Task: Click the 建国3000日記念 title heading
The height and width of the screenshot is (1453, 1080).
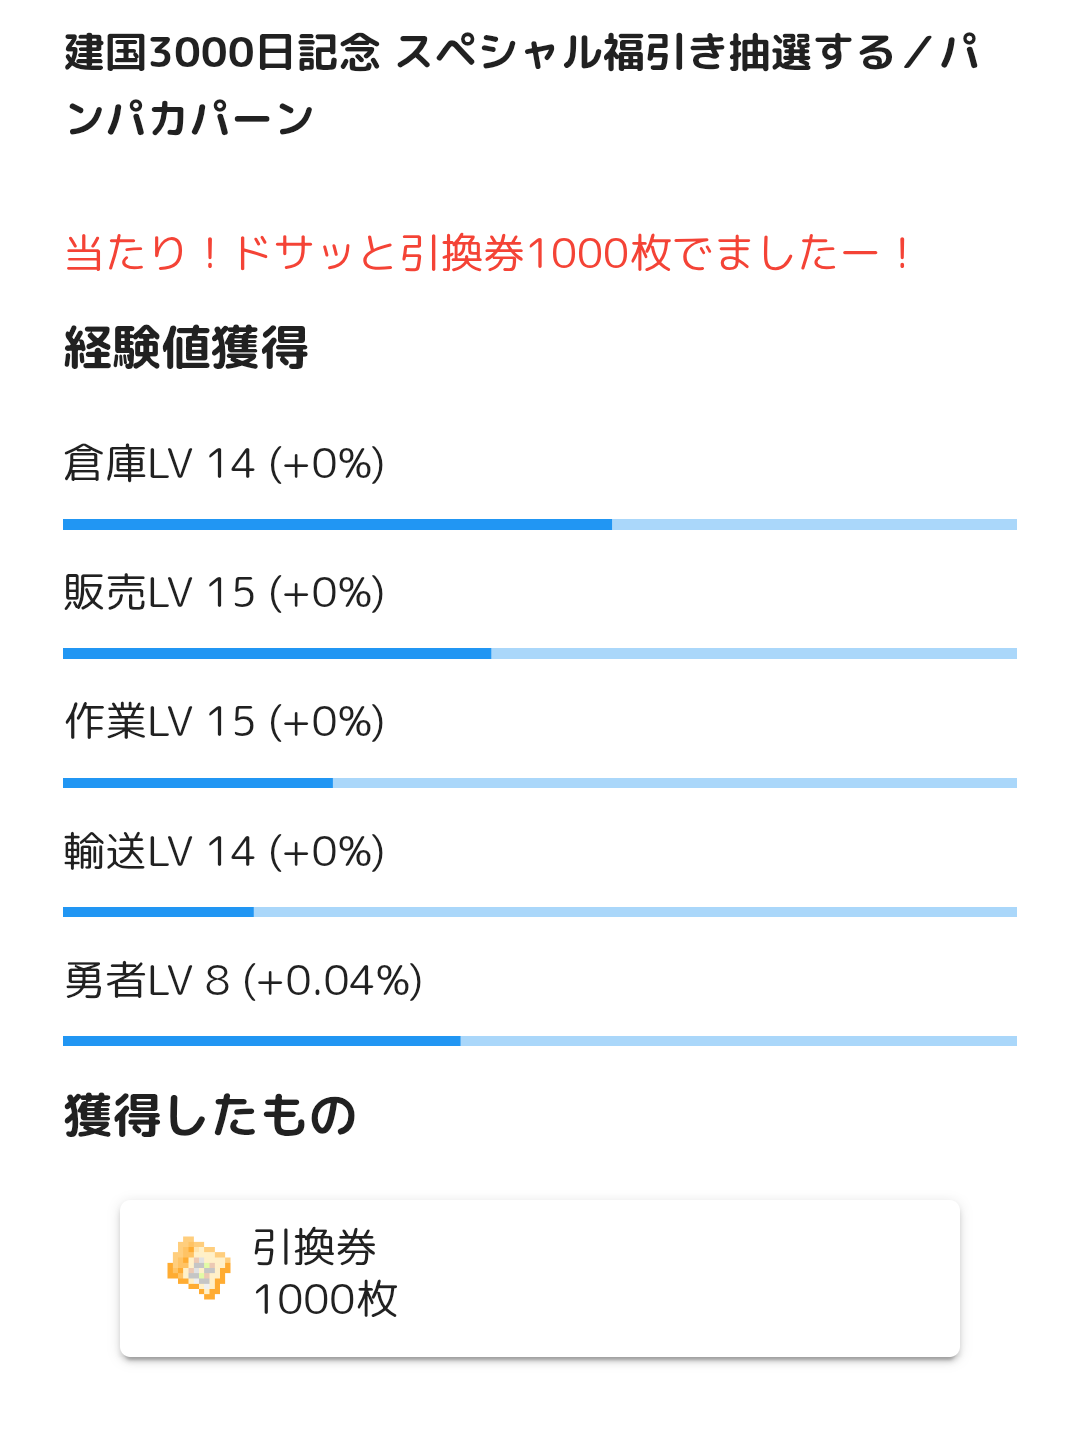Action: [x=520, y=85]
